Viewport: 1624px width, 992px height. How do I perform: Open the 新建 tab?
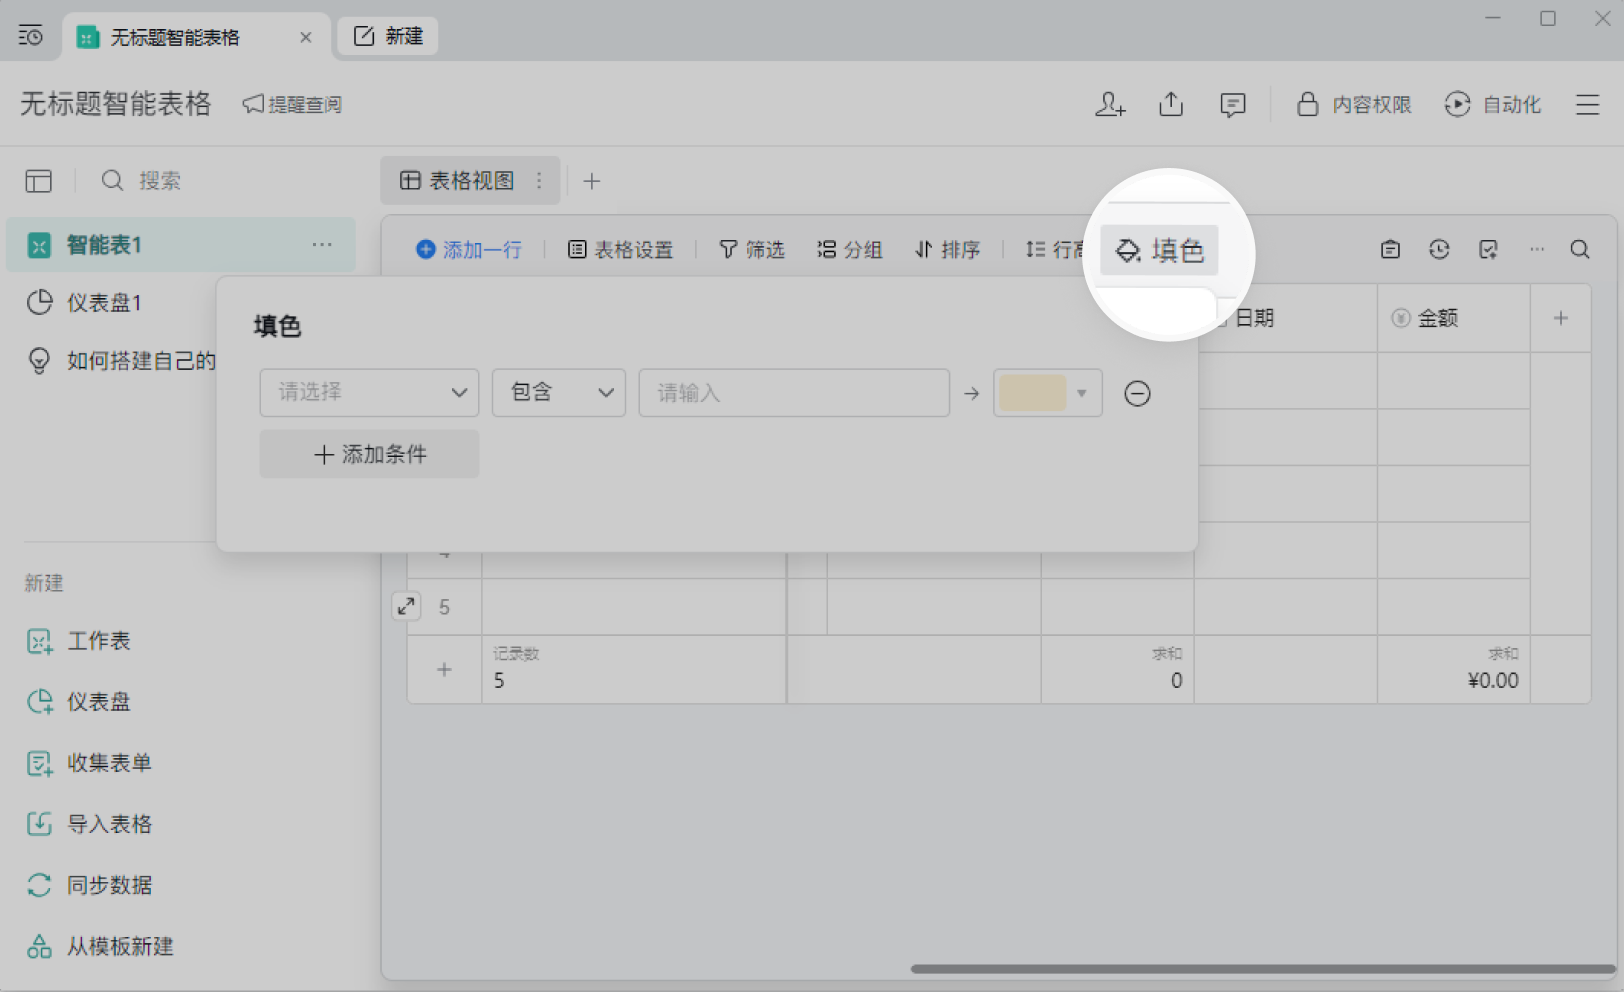[x=388, y=36]
